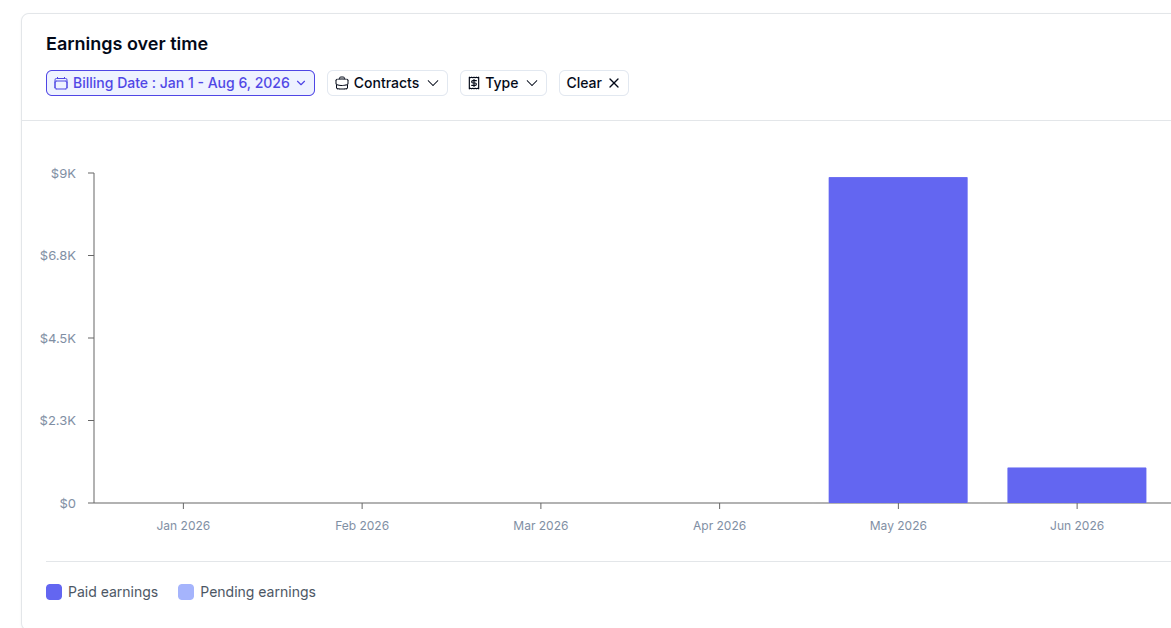Click the Mar 2026 axis label
The width and height of the screenshot is (1171, 628).
[541, 526]
